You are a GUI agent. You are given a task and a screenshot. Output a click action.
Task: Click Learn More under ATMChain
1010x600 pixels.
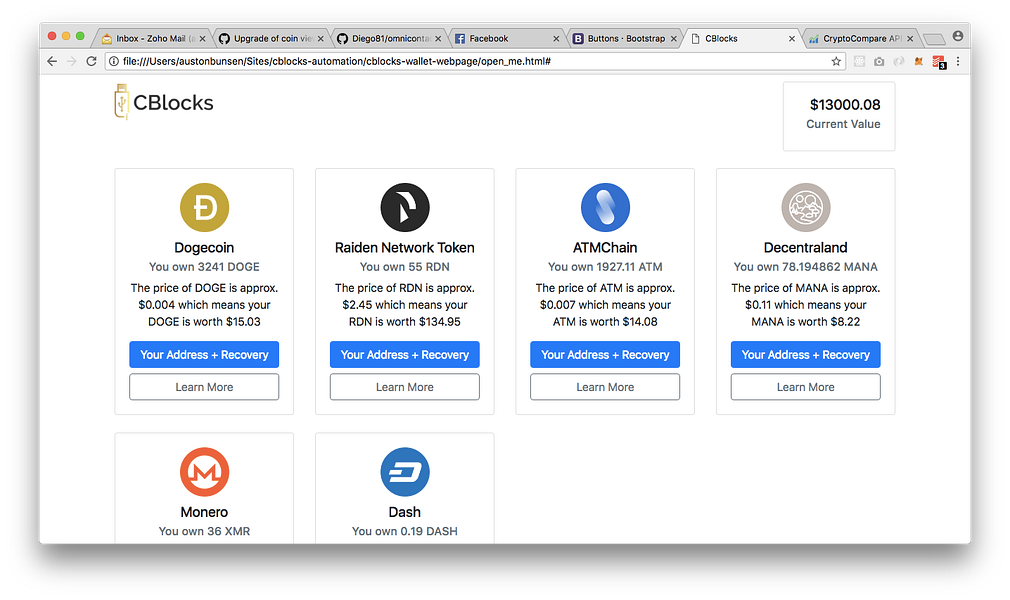click(605, 387)
